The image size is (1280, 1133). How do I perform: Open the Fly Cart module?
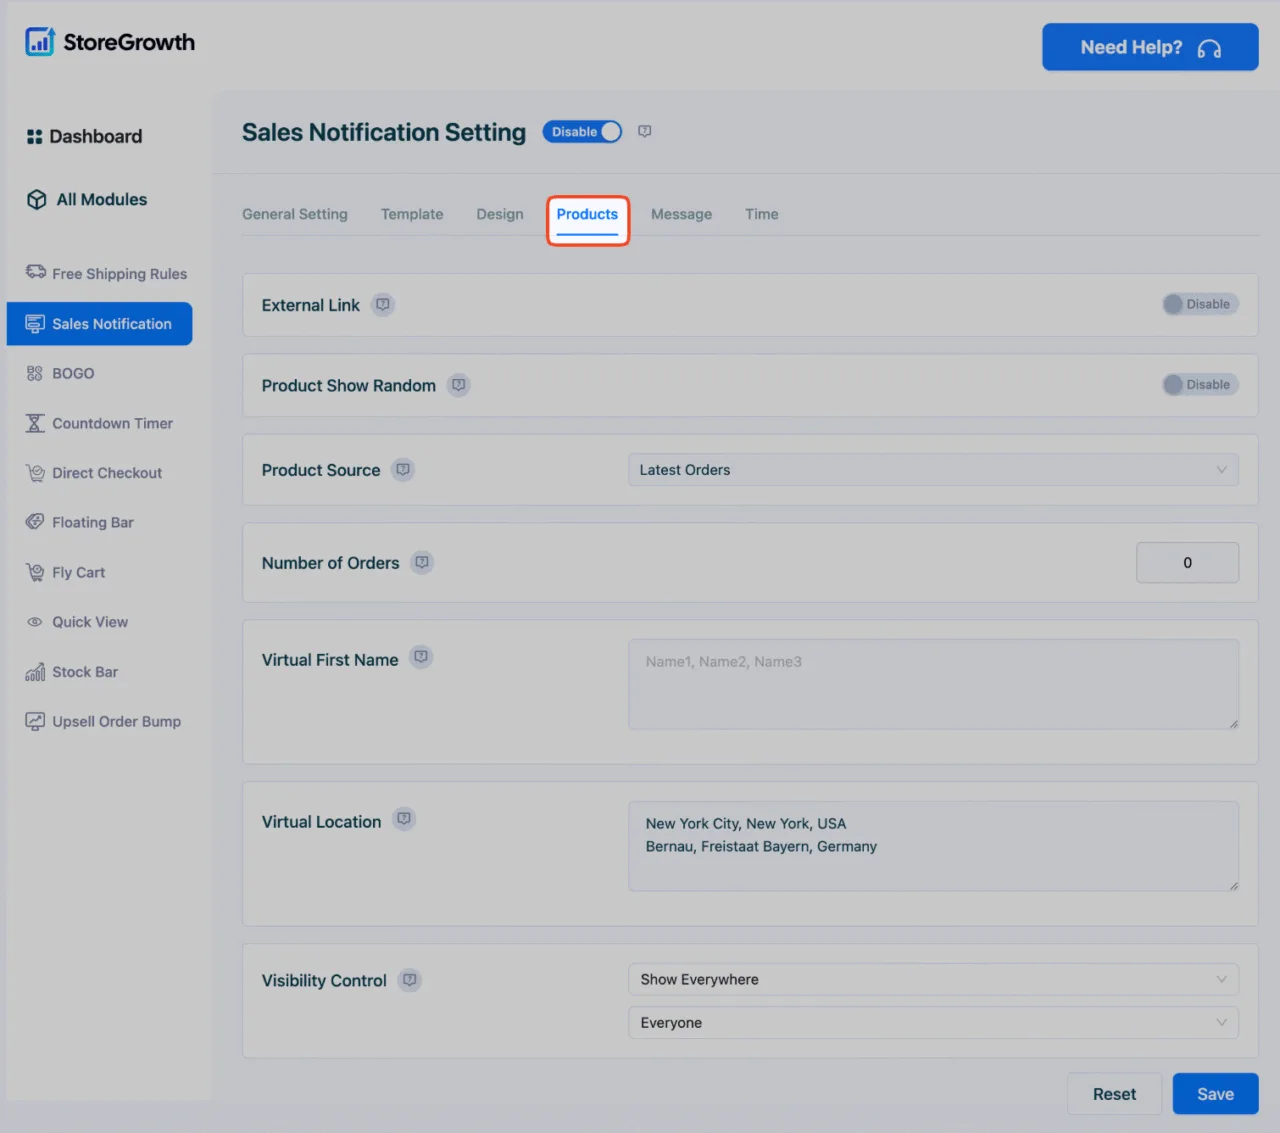[65, 572]
